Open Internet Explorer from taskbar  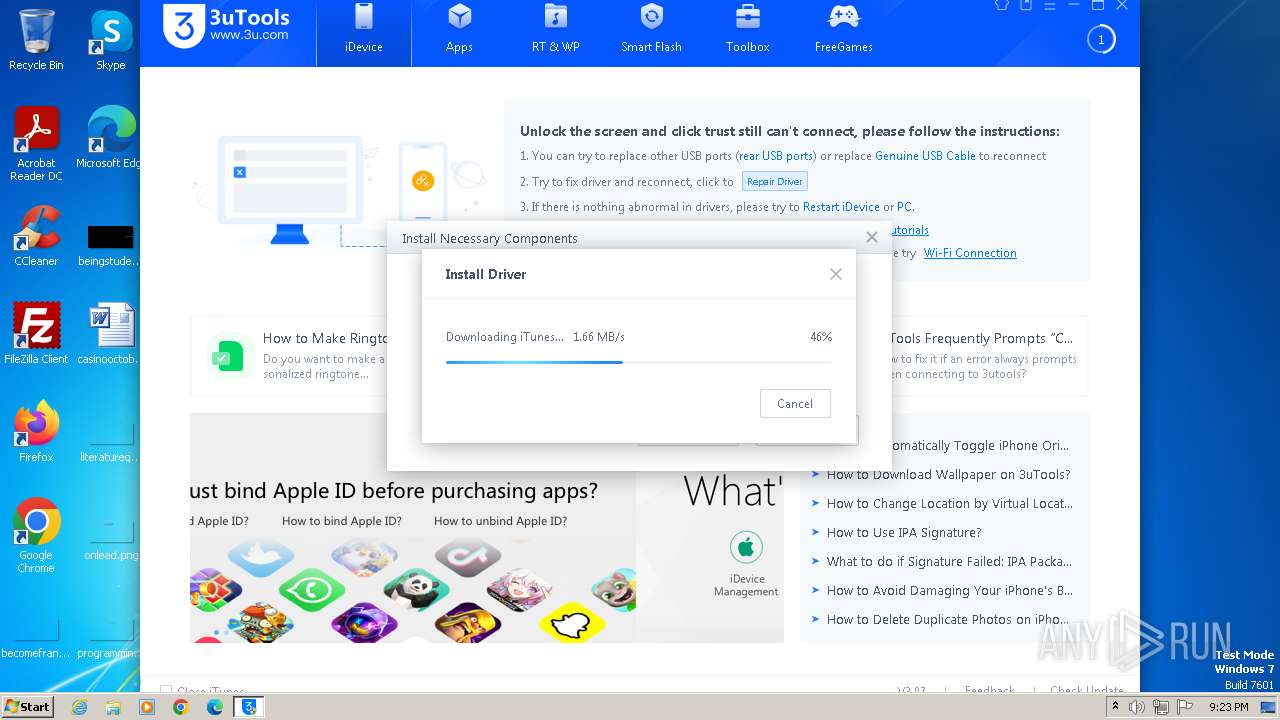coord(79,707)
